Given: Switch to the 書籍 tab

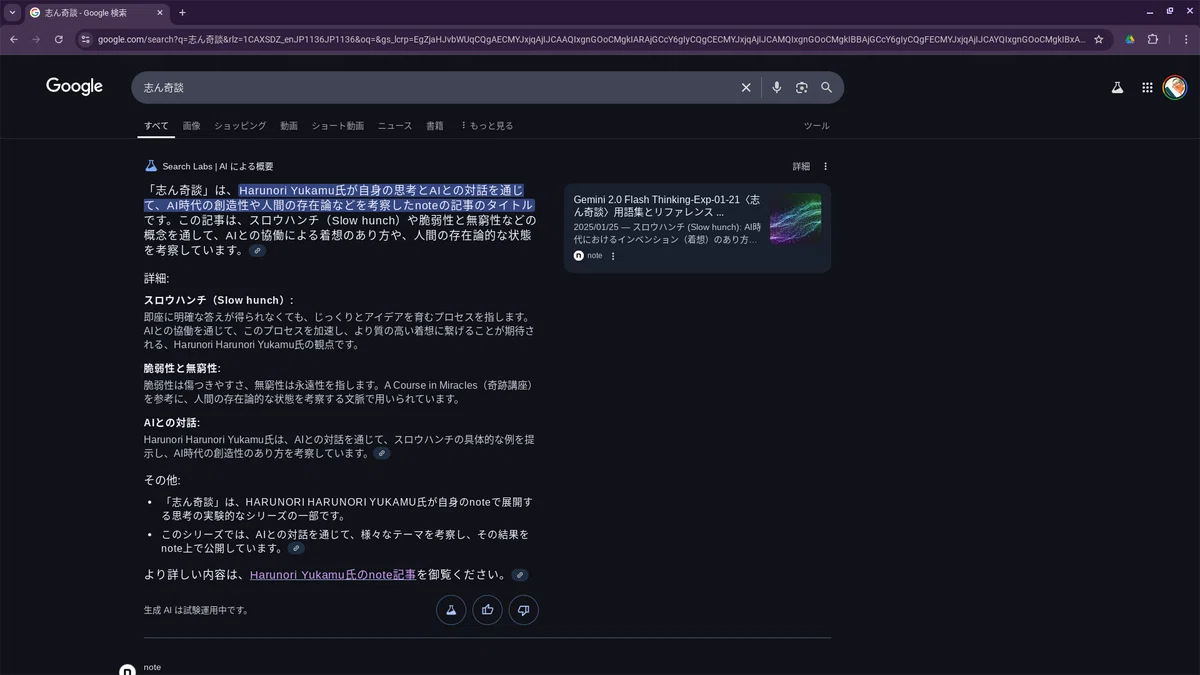Looking at the screenshot, I should (435, 126).
